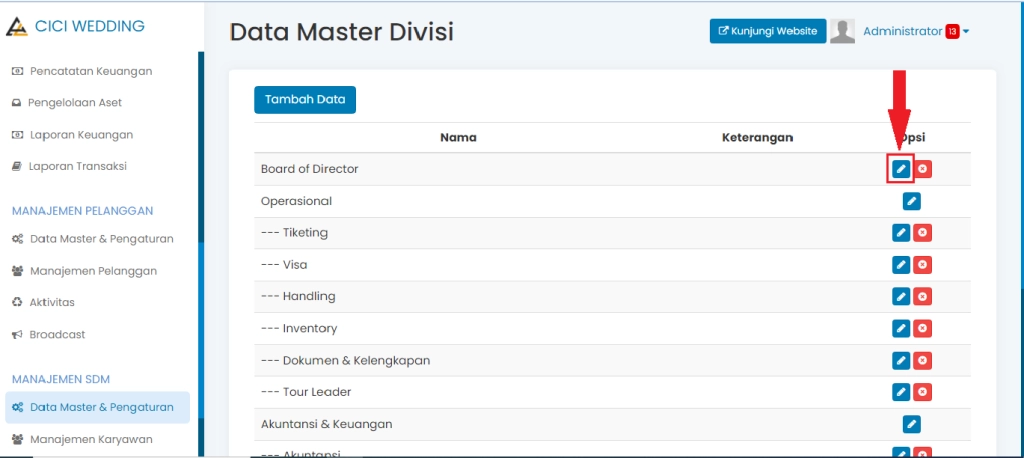
Task: Delete the Board of Director division
Action: 923,169
